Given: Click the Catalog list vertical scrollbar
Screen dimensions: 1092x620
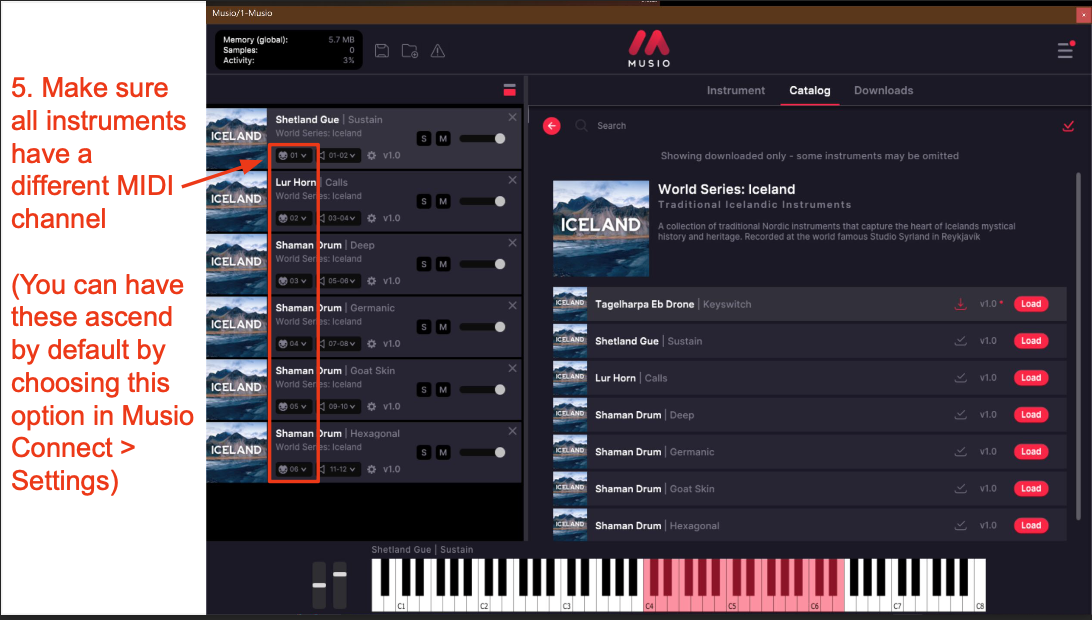Looking at the screenshot, I should click(x=1079, y=348).
